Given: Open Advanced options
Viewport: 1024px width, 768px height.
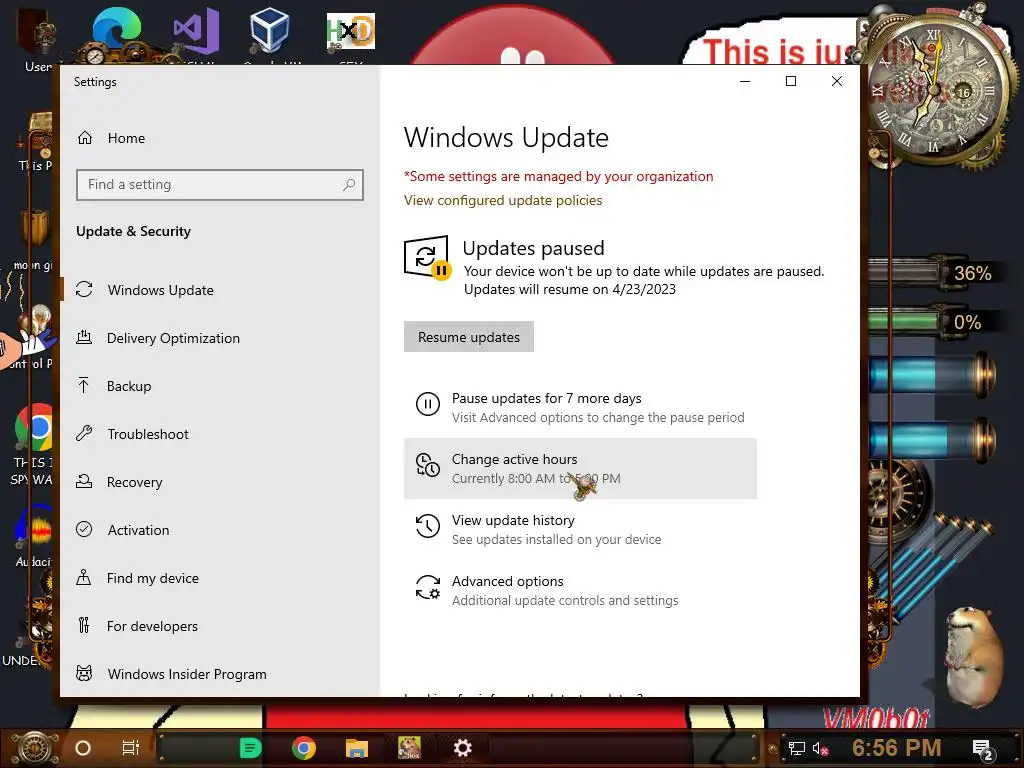Looking at the screenshot, I should [x=580, y=590].
